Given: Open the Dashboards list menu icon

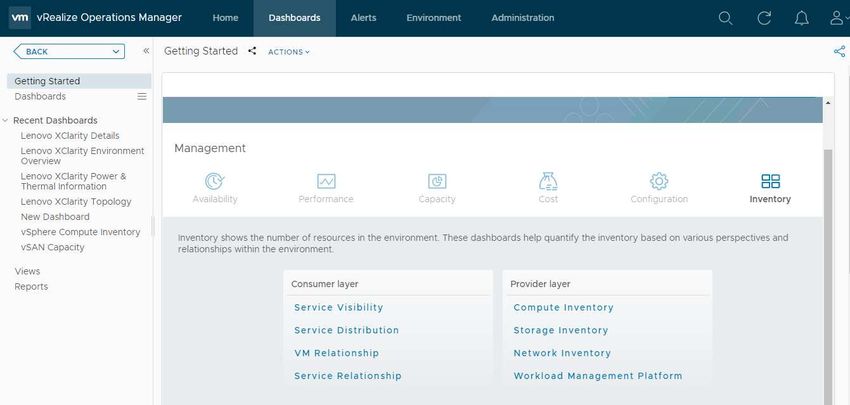Looking at the screenshot, I should coord(142,97).
